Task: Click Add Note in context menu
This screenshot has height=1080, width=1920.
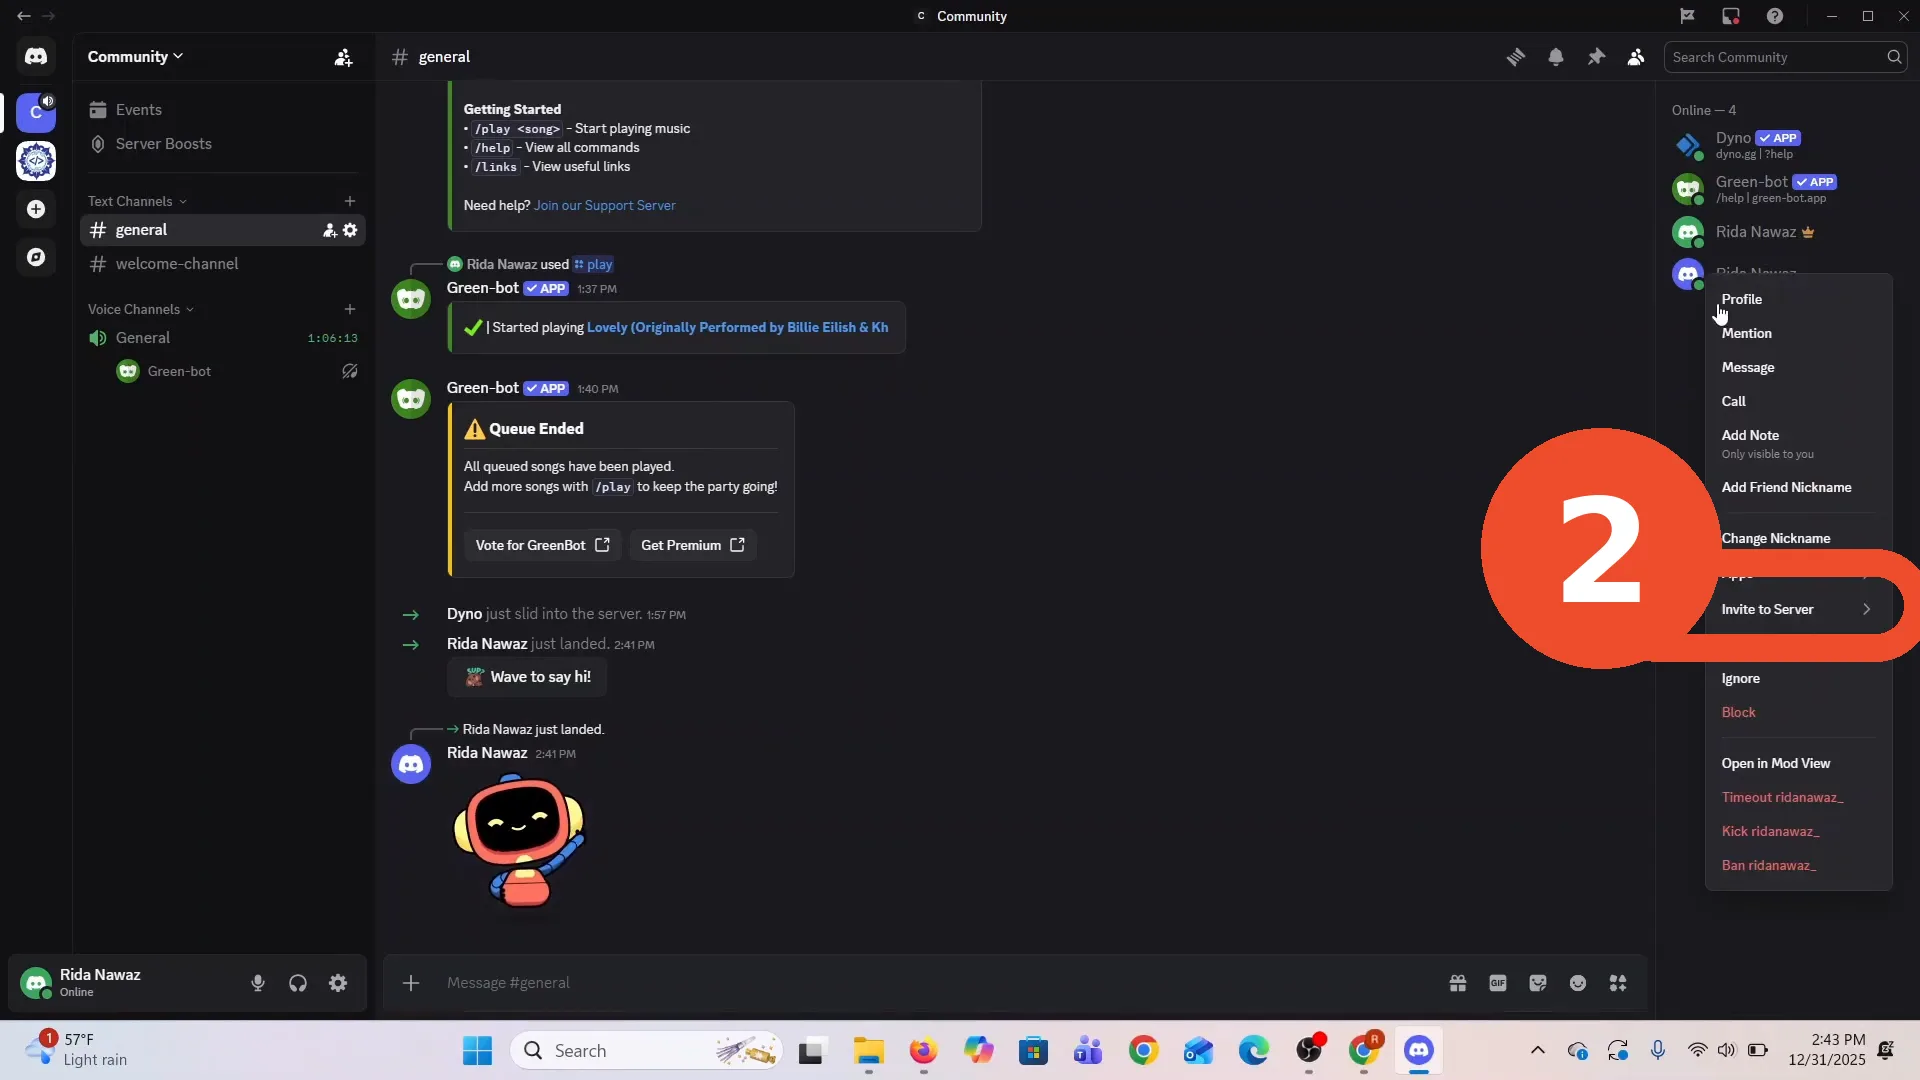Action: coord(1798,443)
